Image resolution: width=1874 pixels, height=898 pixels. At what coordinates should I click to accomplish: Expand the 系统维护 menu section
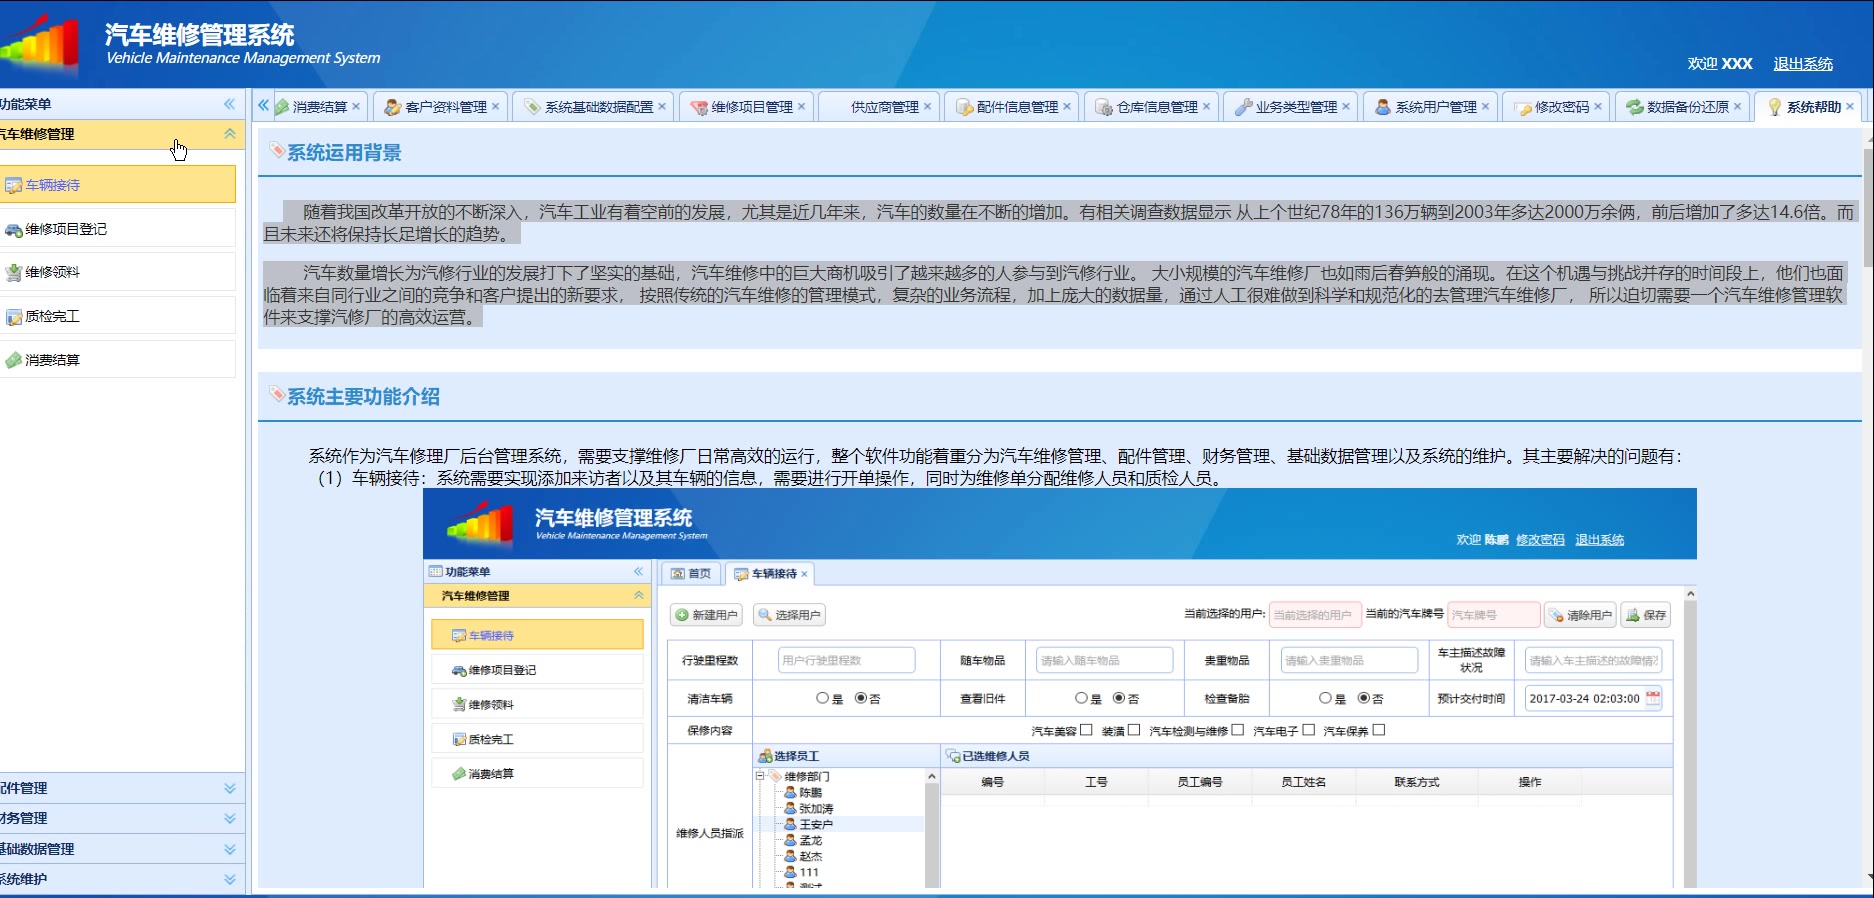click(x=229, y=879)
